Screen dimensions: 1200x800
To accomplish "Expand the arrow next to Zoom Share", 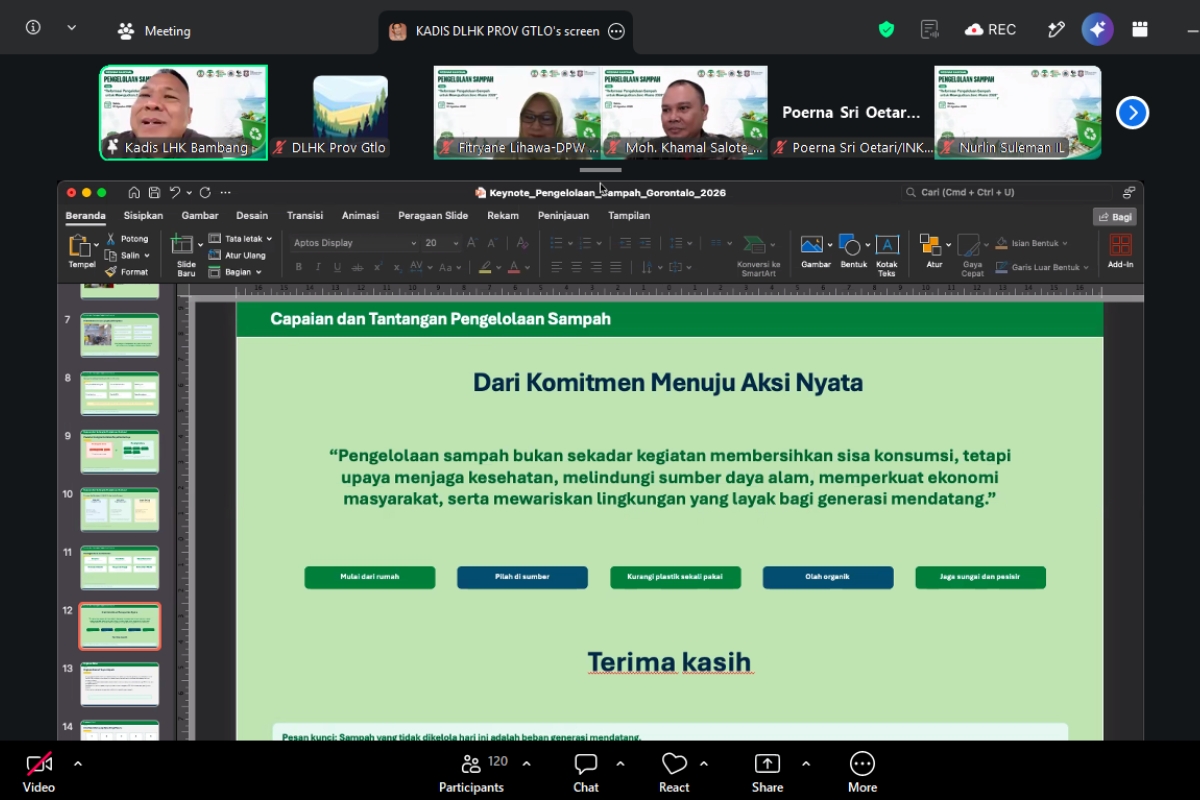I will [806, 763].
